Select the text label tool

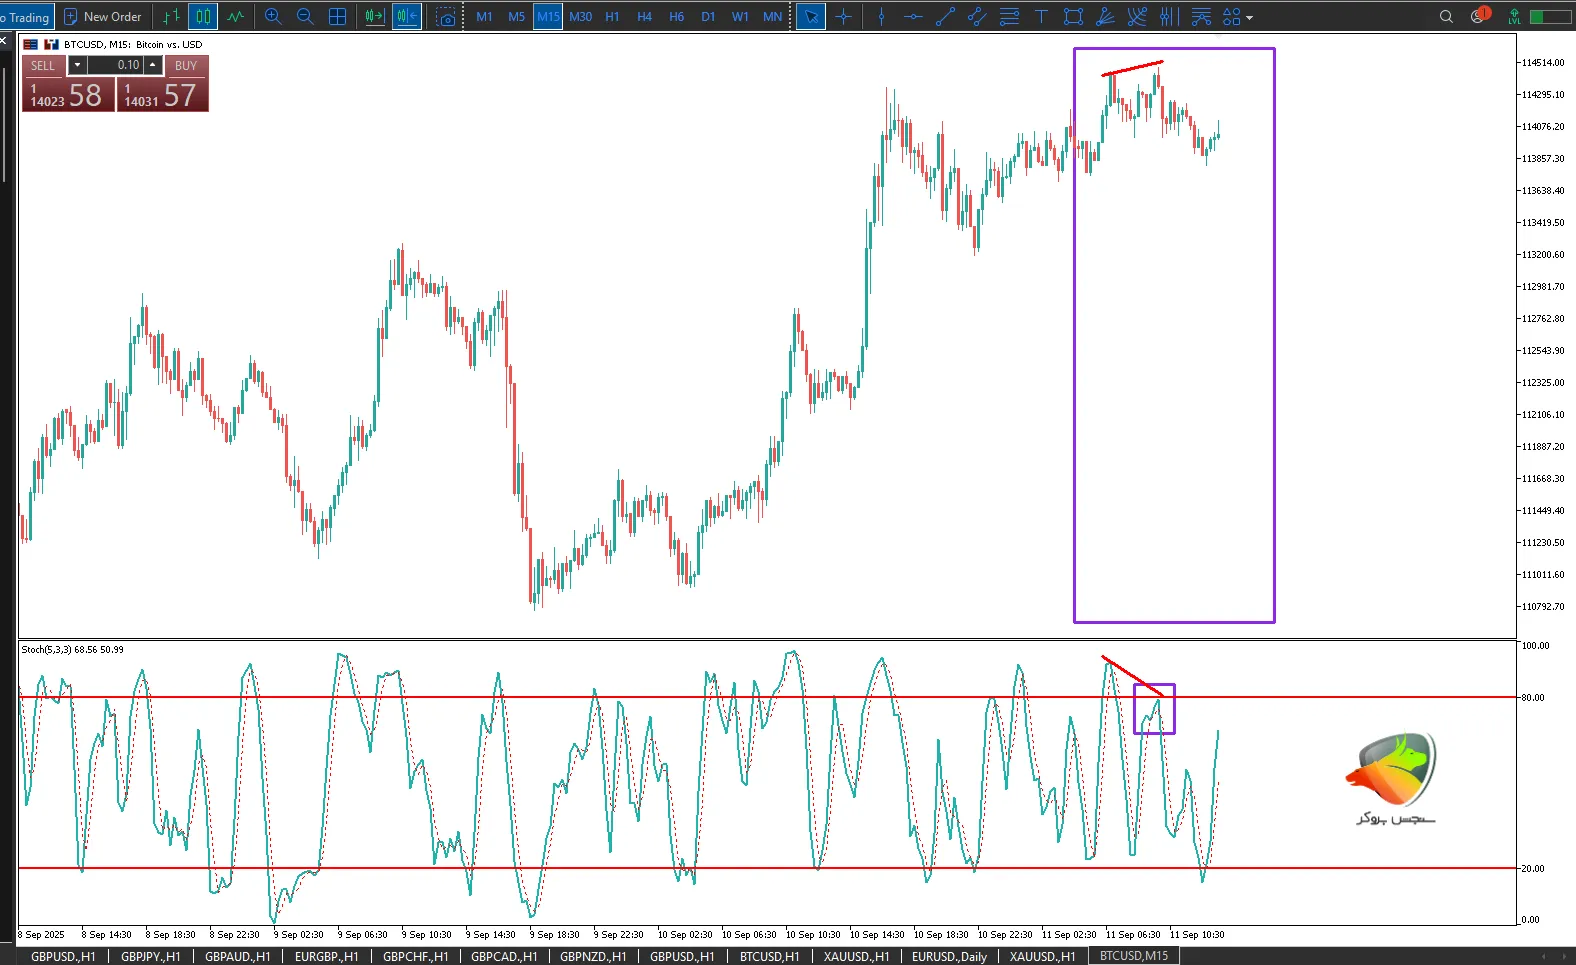1041,17
